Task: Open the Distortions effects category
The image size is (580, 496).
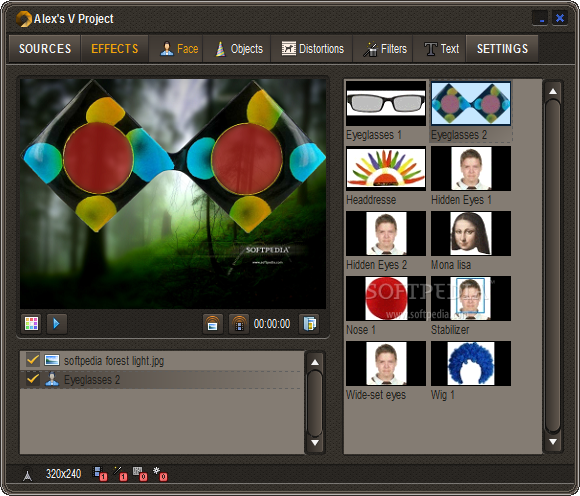Action: (x=313, y=48)
